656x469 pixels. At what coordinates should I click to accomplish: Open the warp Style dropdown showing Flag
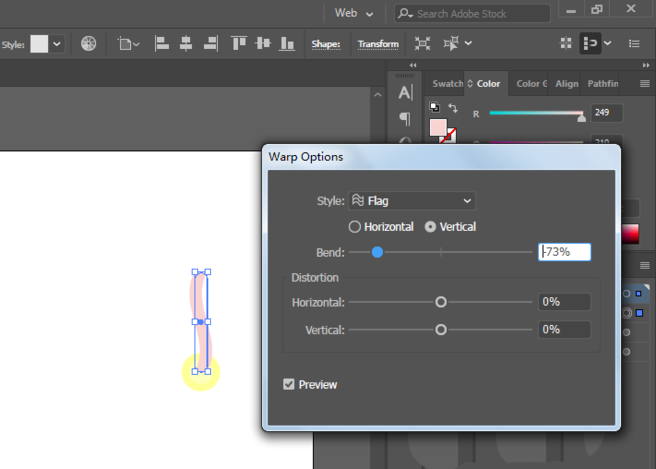(412, 201)
